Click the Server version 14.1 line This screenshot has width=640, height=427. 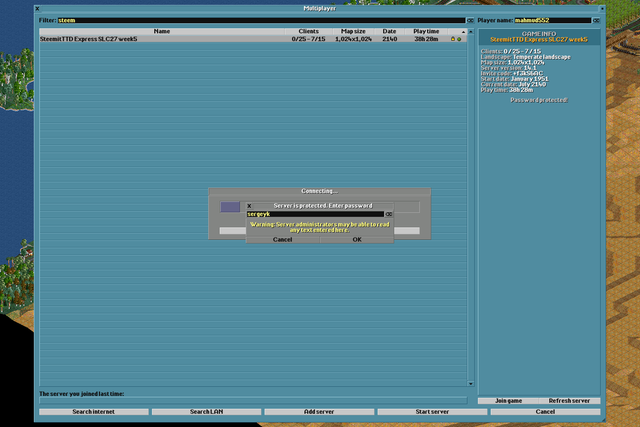point(509,68)
